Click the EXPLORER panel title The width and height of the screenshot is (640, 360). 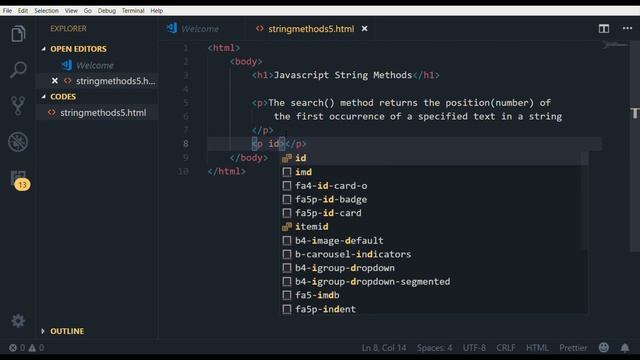tap(69, 29)
